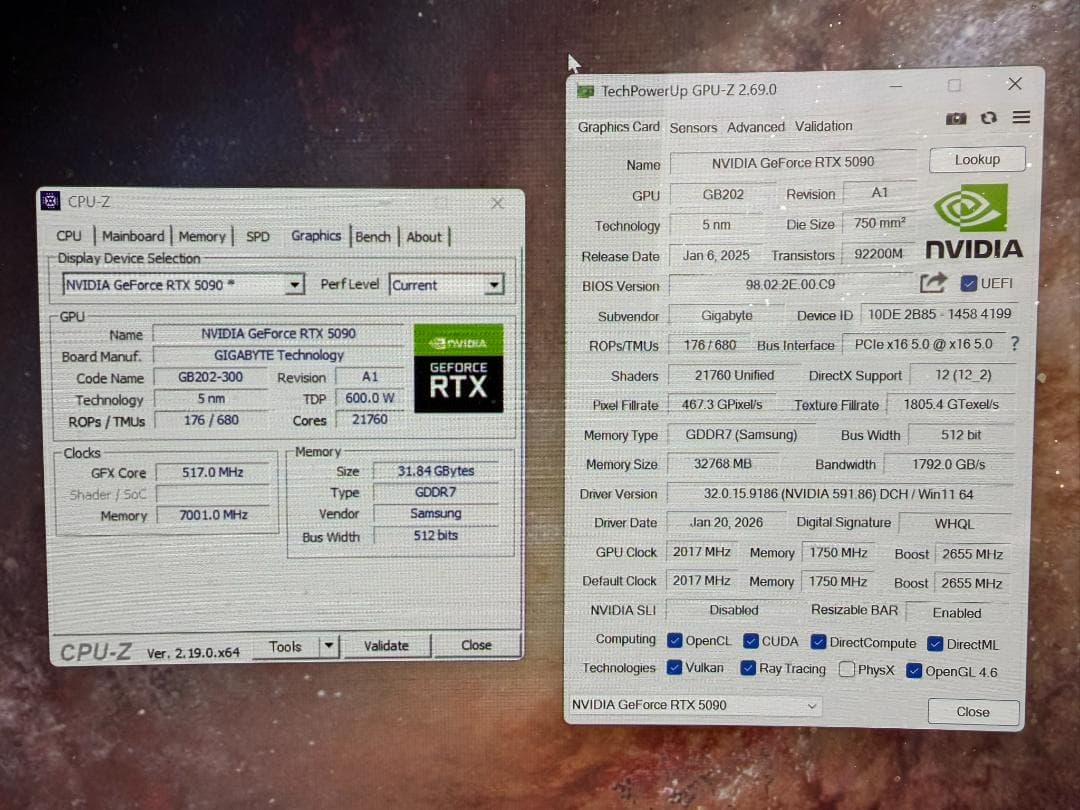Screen dimensions: 1080x810
Task: Click the GFX Core clock 517.0 MHz
Action: (213, 472)
